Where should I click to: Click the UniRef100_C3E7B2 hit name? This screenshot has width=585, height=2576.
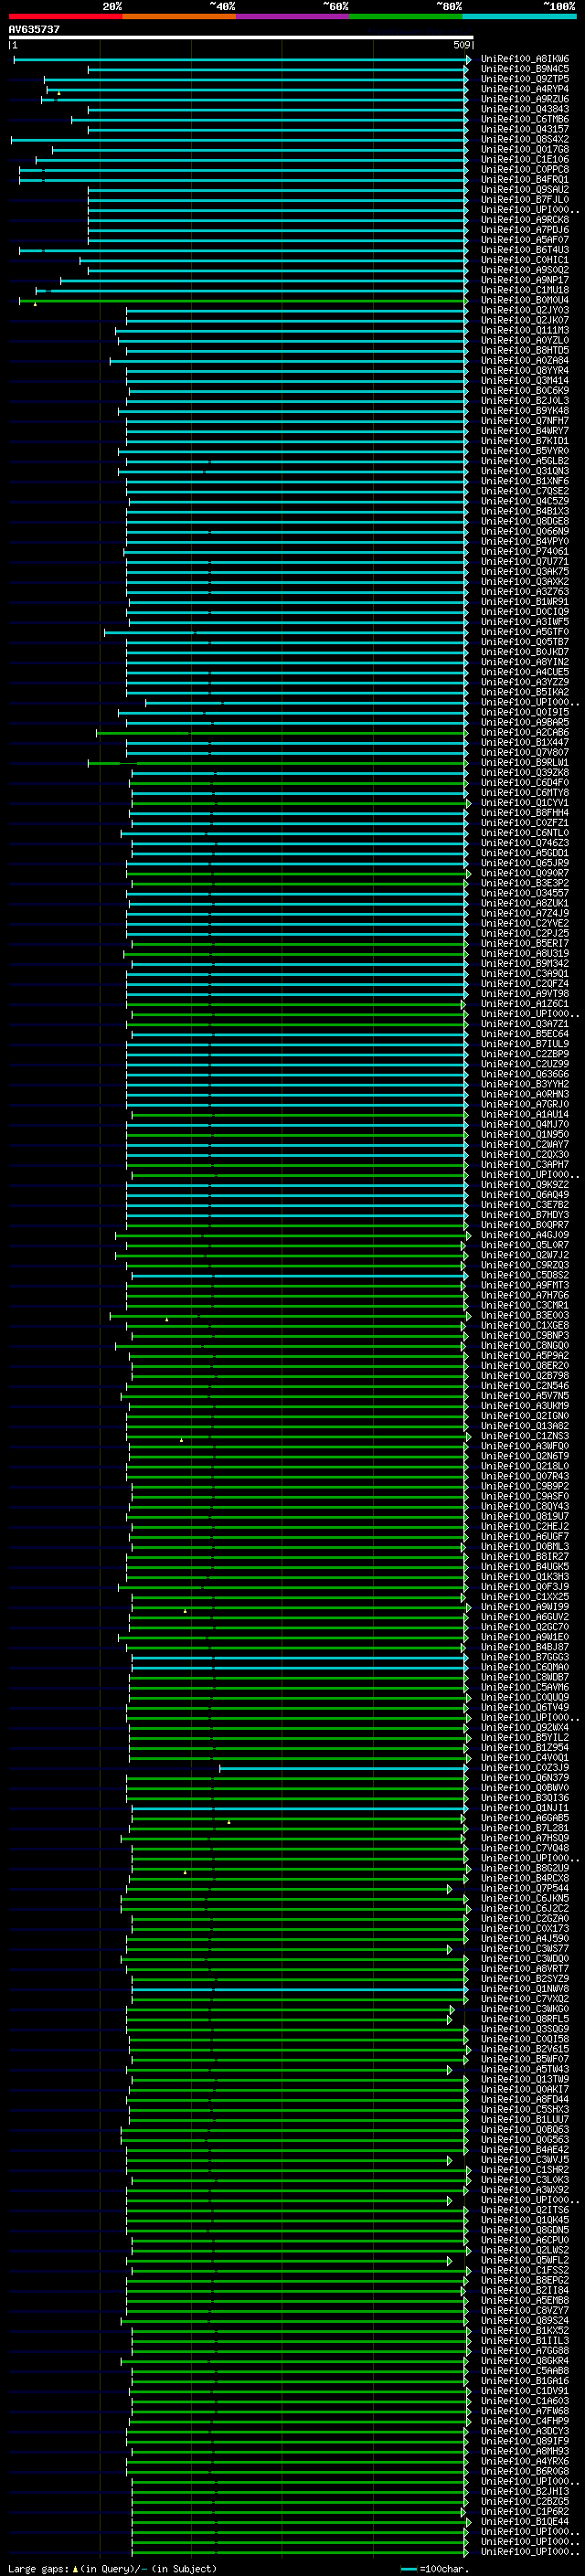tap(525, 1205)
